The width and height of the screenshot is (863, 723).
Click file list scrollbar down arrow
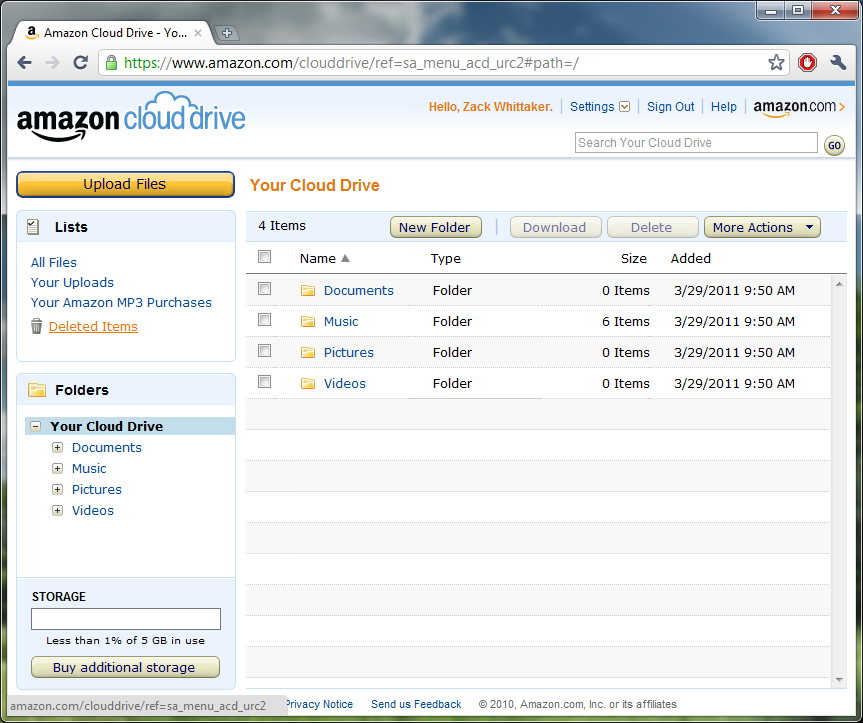839,680
